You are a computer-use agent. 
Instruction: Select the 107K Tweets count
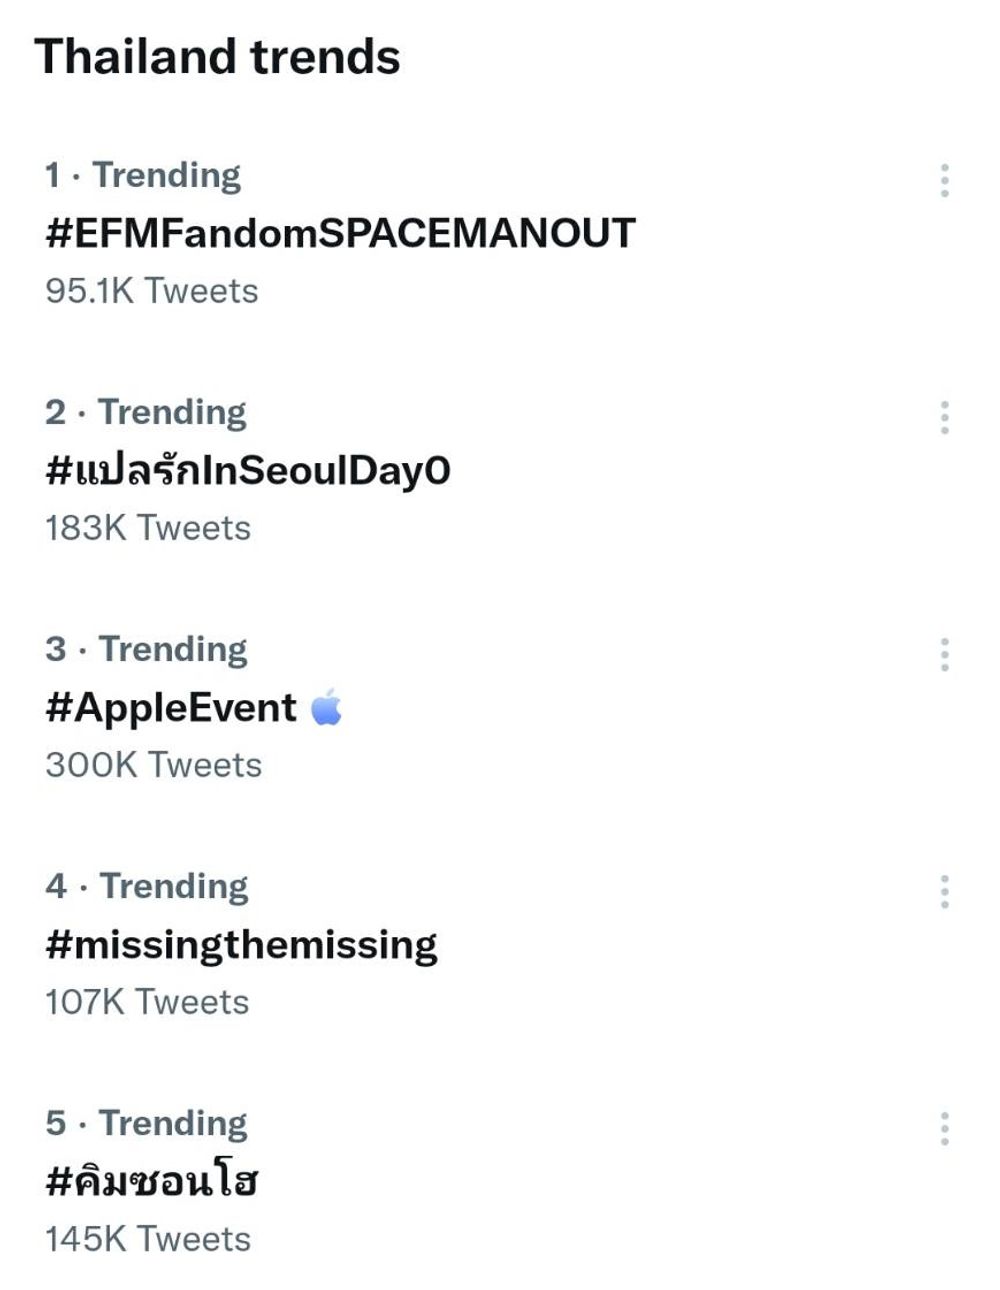[147, 1002]
